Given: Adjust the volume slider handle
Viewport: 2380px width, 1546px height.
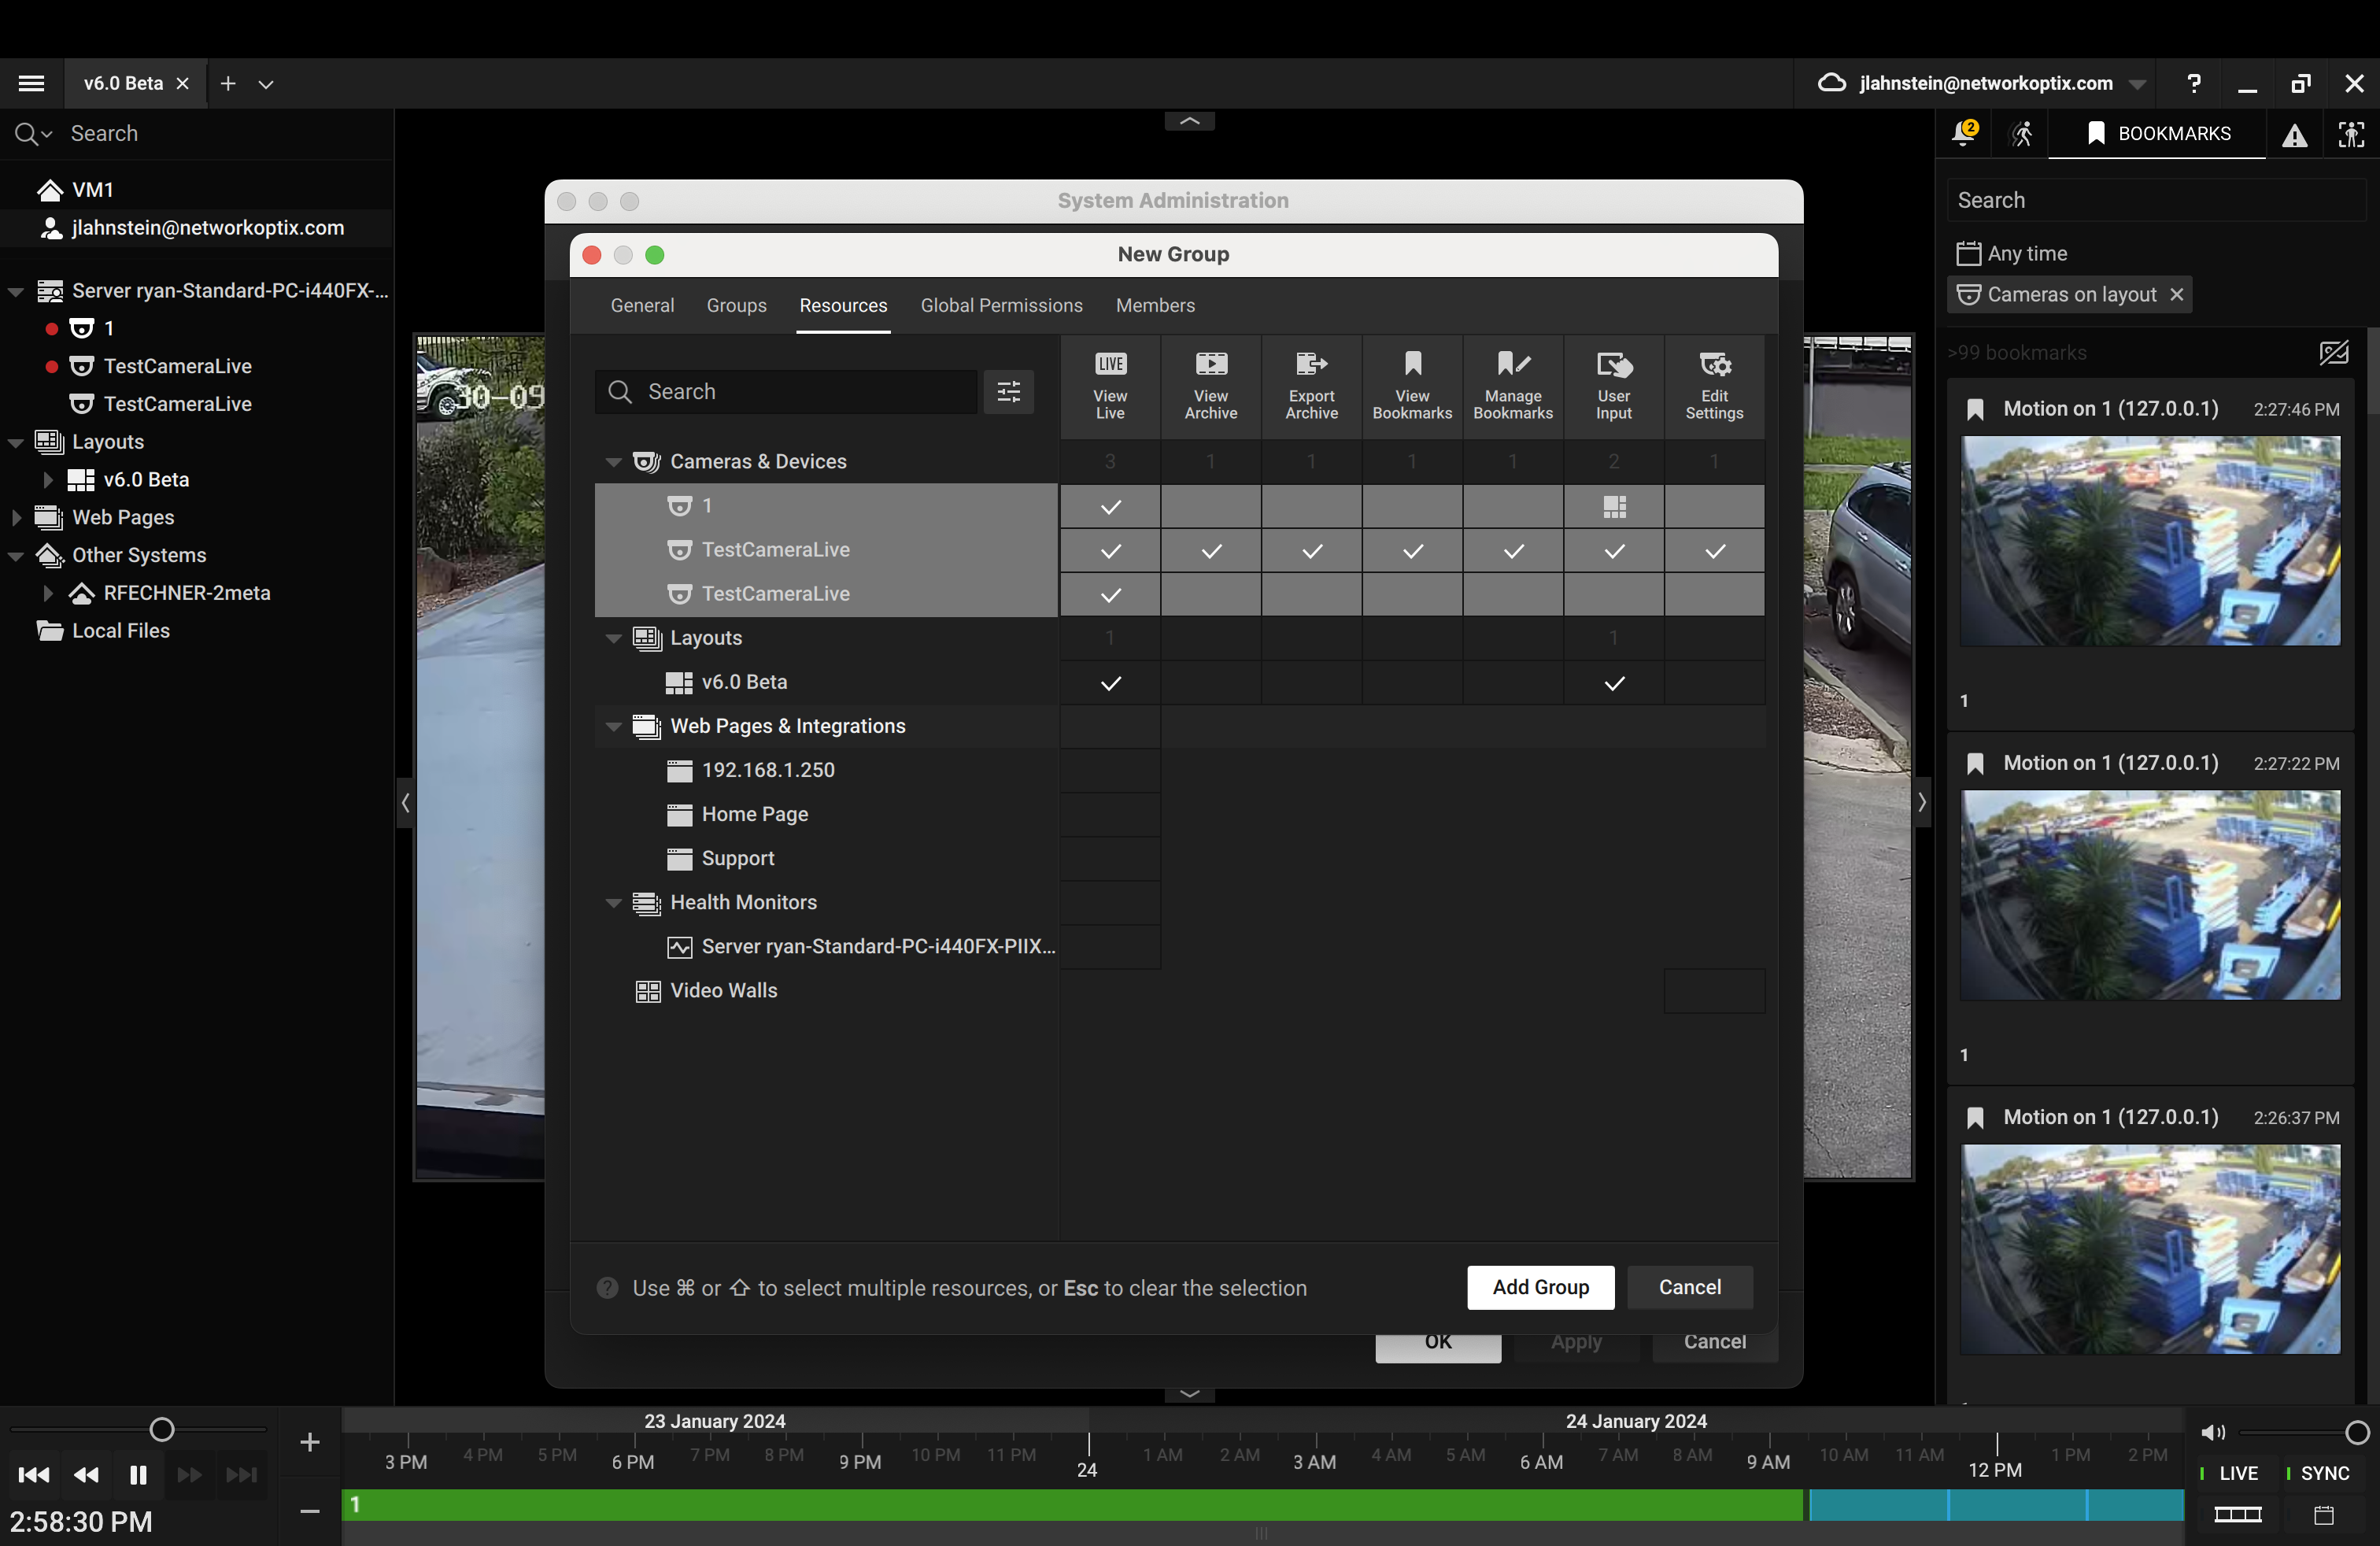Looking at the screenshot, I should 2357,1433.
